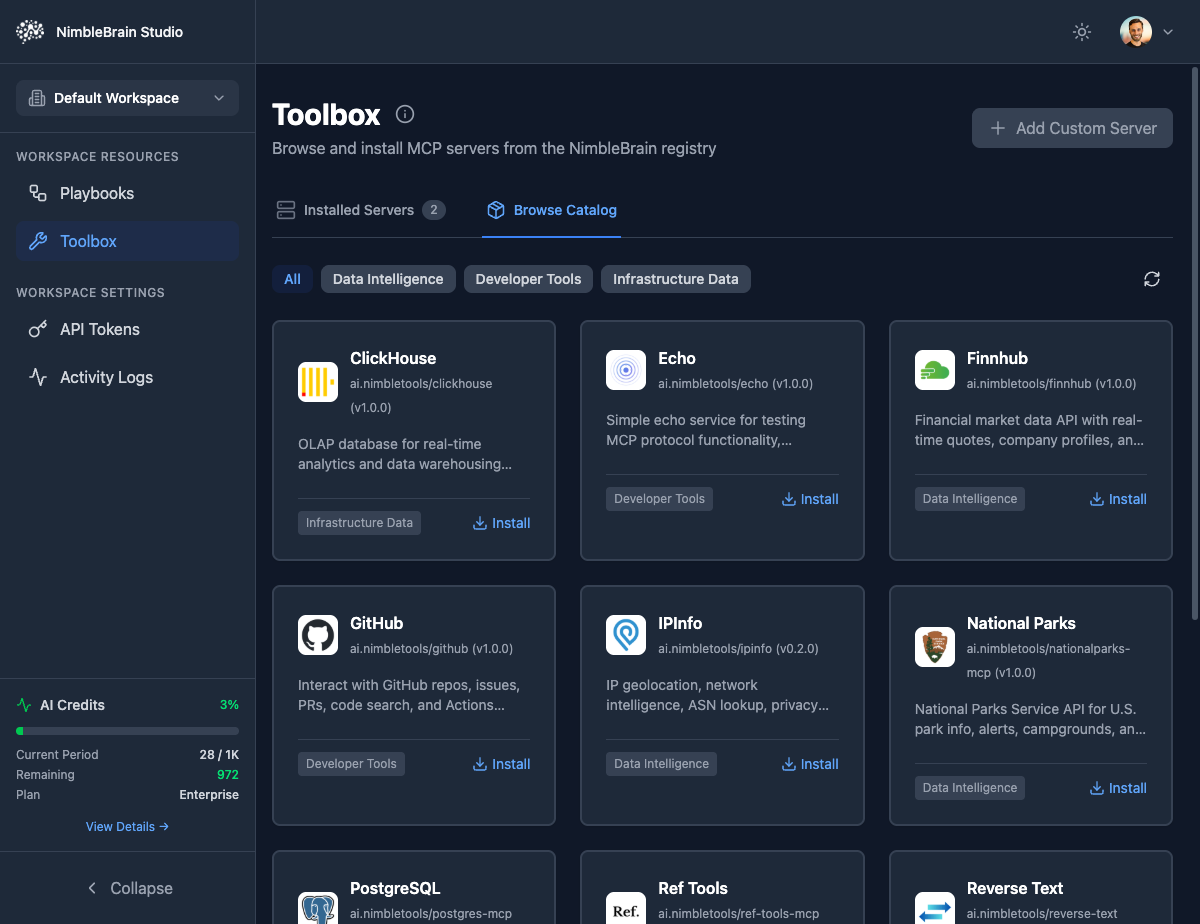Install the Echo server

[809, 499]
